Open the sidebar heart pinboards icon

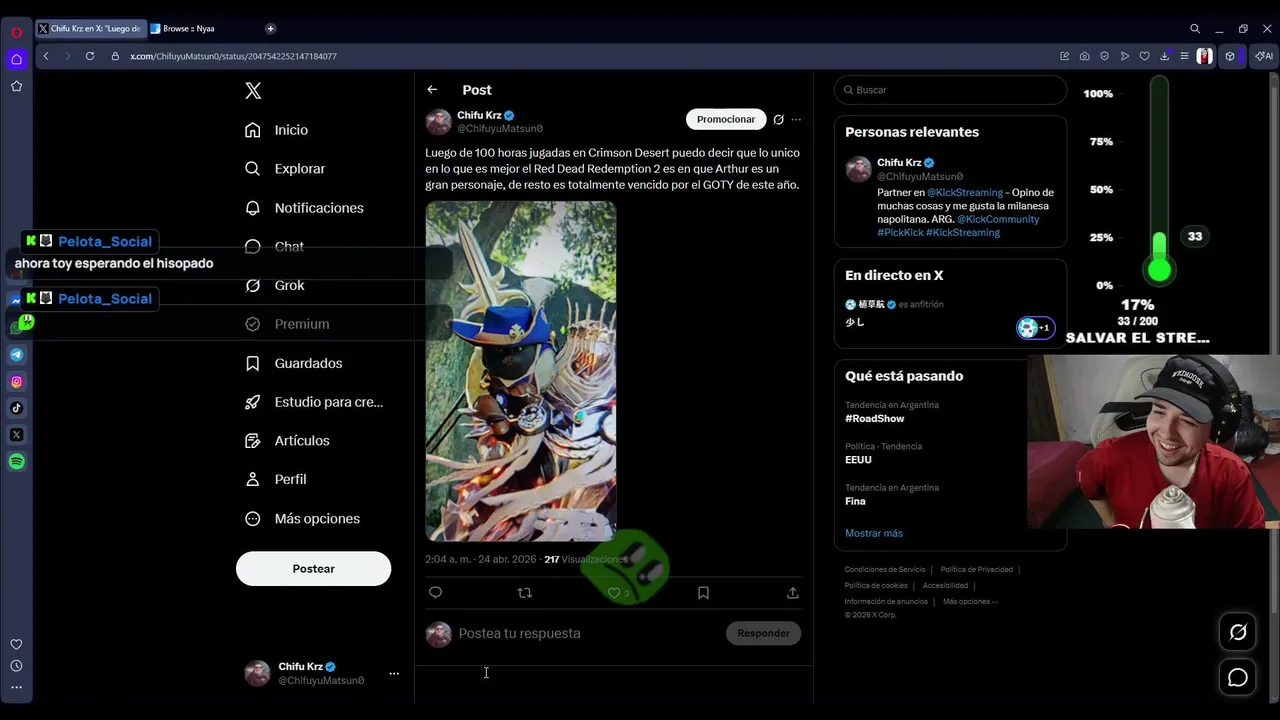(16, 644)
